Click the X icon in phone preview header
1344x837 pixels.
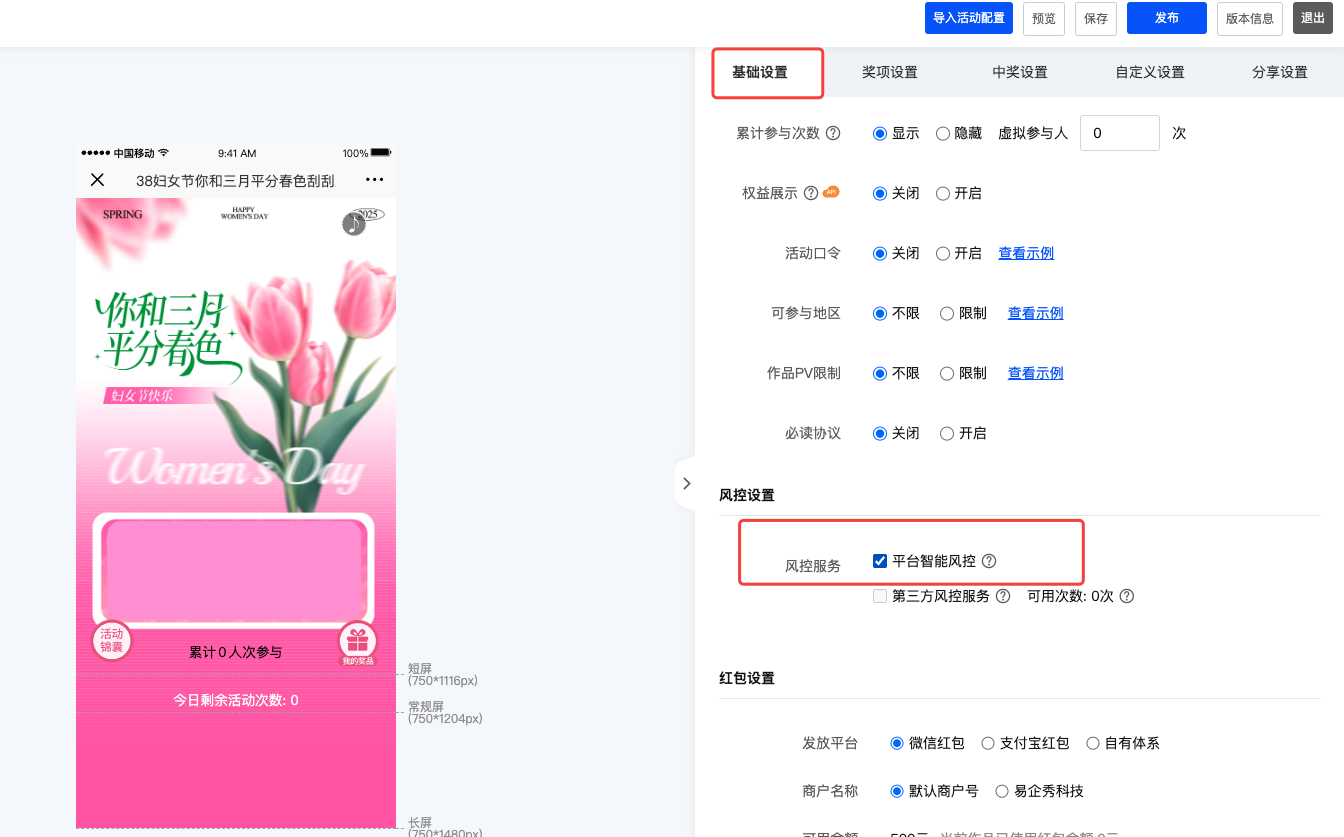[x=97, y=180]
